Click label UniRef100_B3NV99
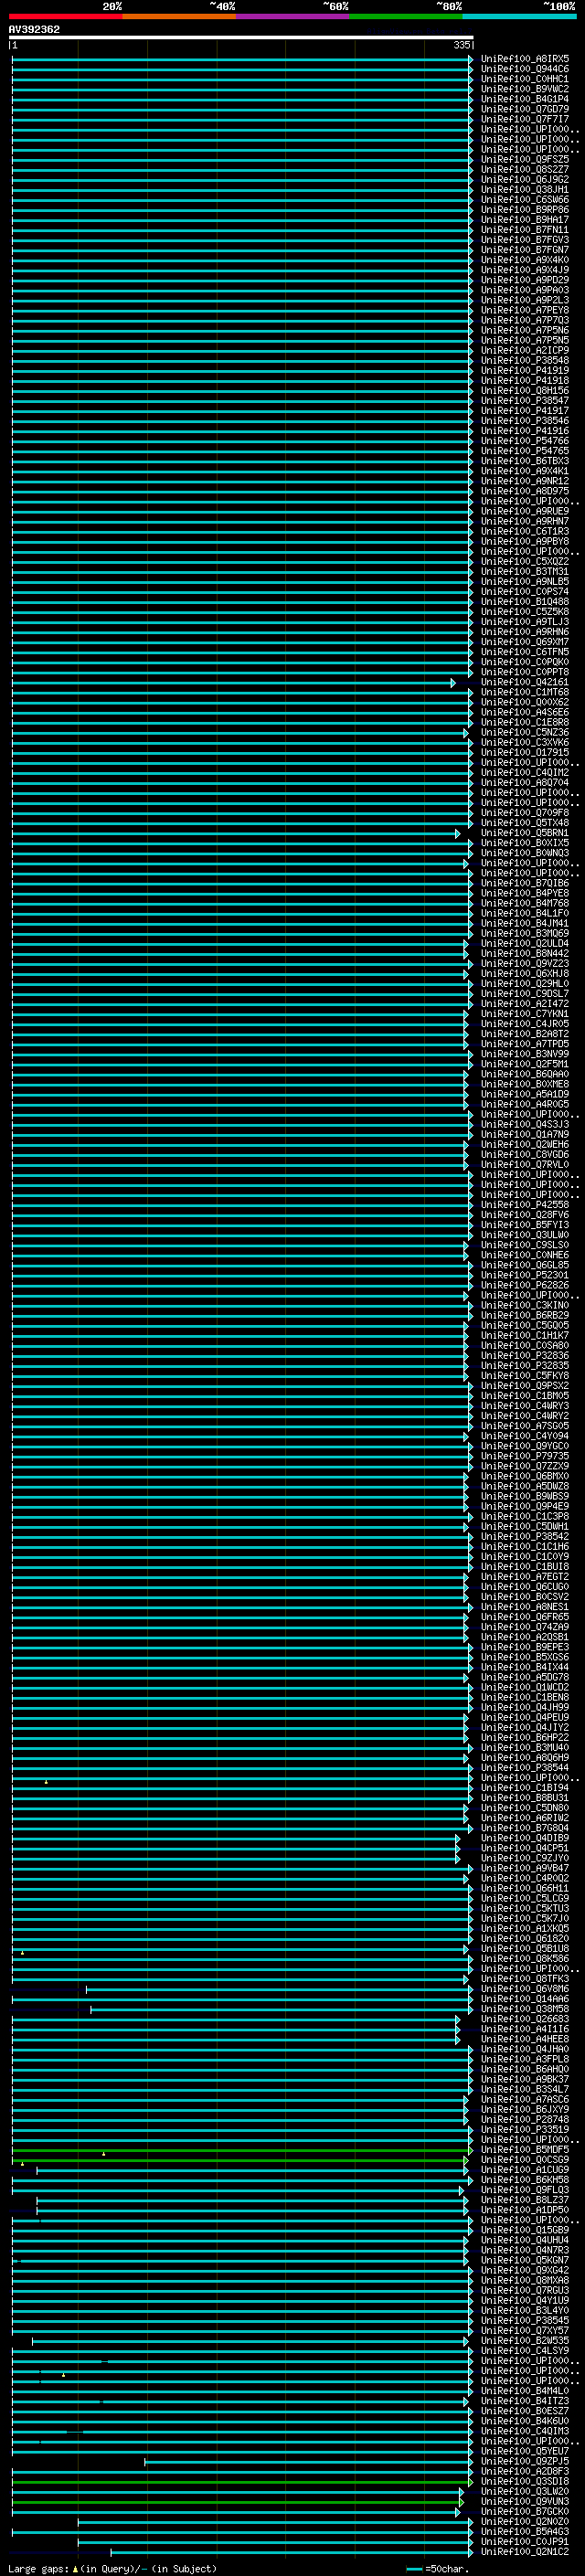 point(525,1054)
